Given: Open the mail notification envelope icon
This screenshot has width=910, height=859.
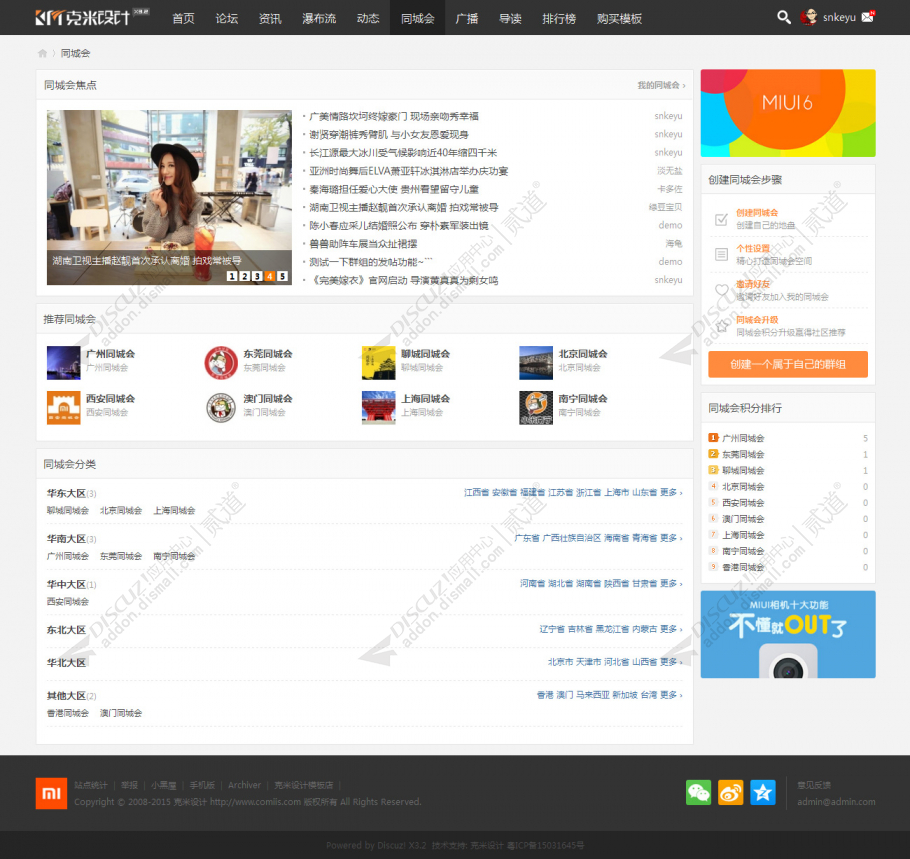Looking at the screenshot, I should 868,17.
